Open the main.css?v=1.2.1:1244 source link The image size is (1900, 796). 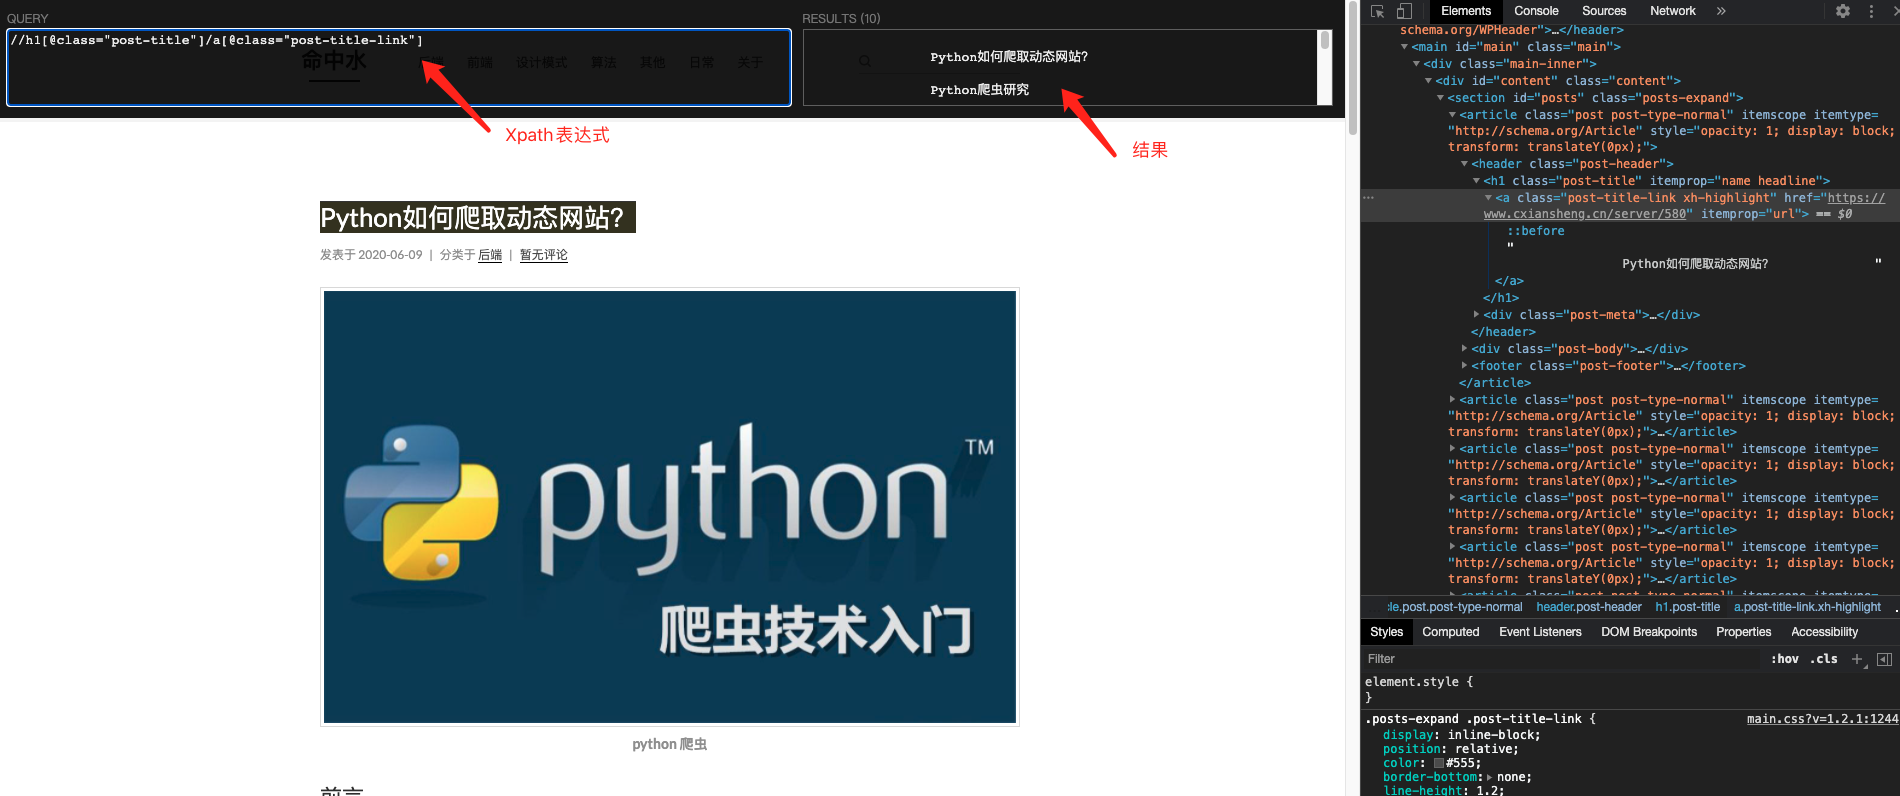[x=1822, y=719]
